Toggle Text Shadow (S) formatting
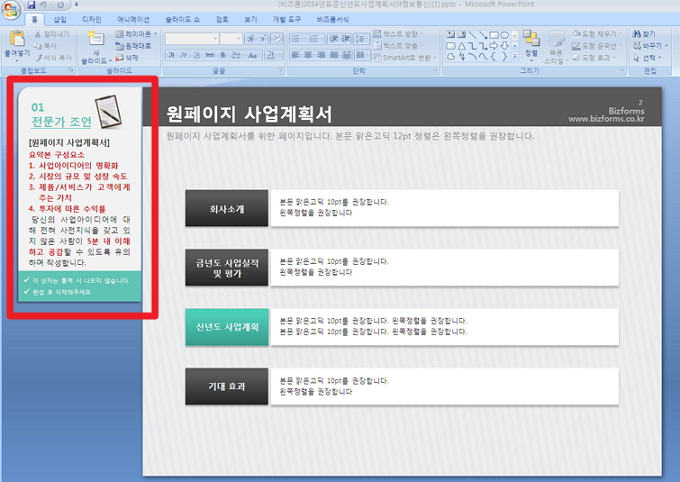This screenshot has width=680, height=482. tap(222, 55)
